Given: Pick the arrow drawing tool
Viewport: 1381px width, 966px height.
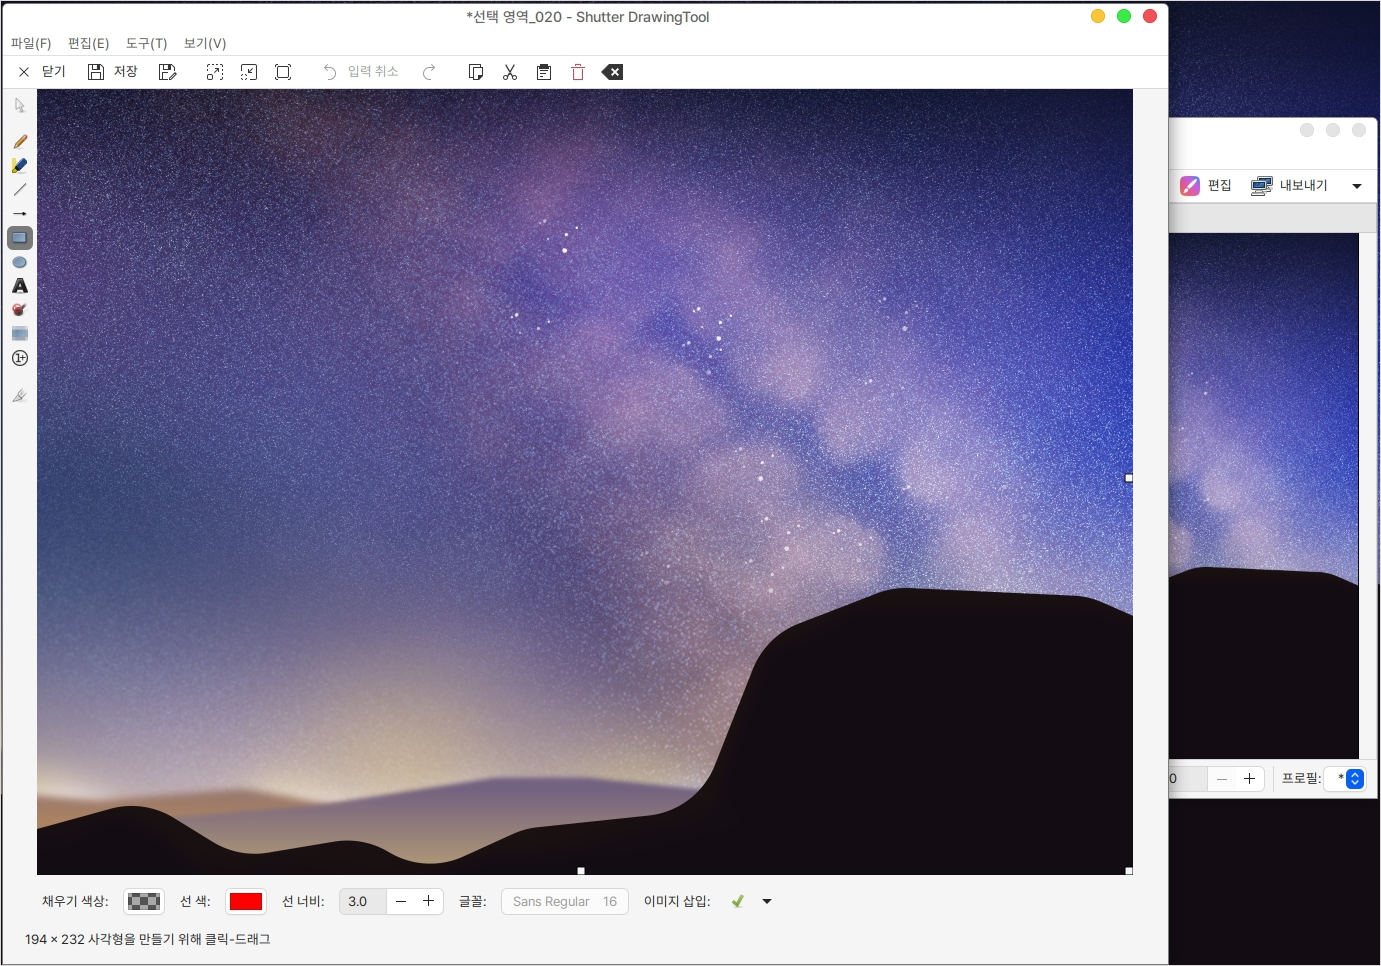Looking at the screenshot, I should tap(20, 214).
